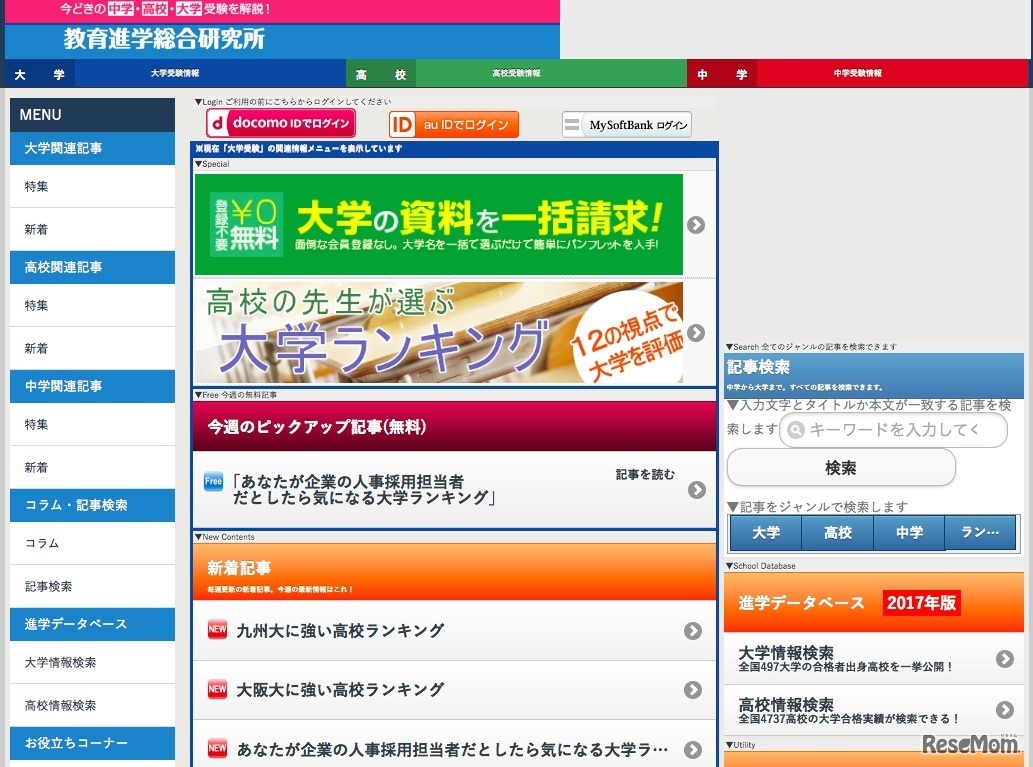The width and height of the screenshot is (1033, 767).
Task: Click the 2017年版 red label
Action: (921, 602)
